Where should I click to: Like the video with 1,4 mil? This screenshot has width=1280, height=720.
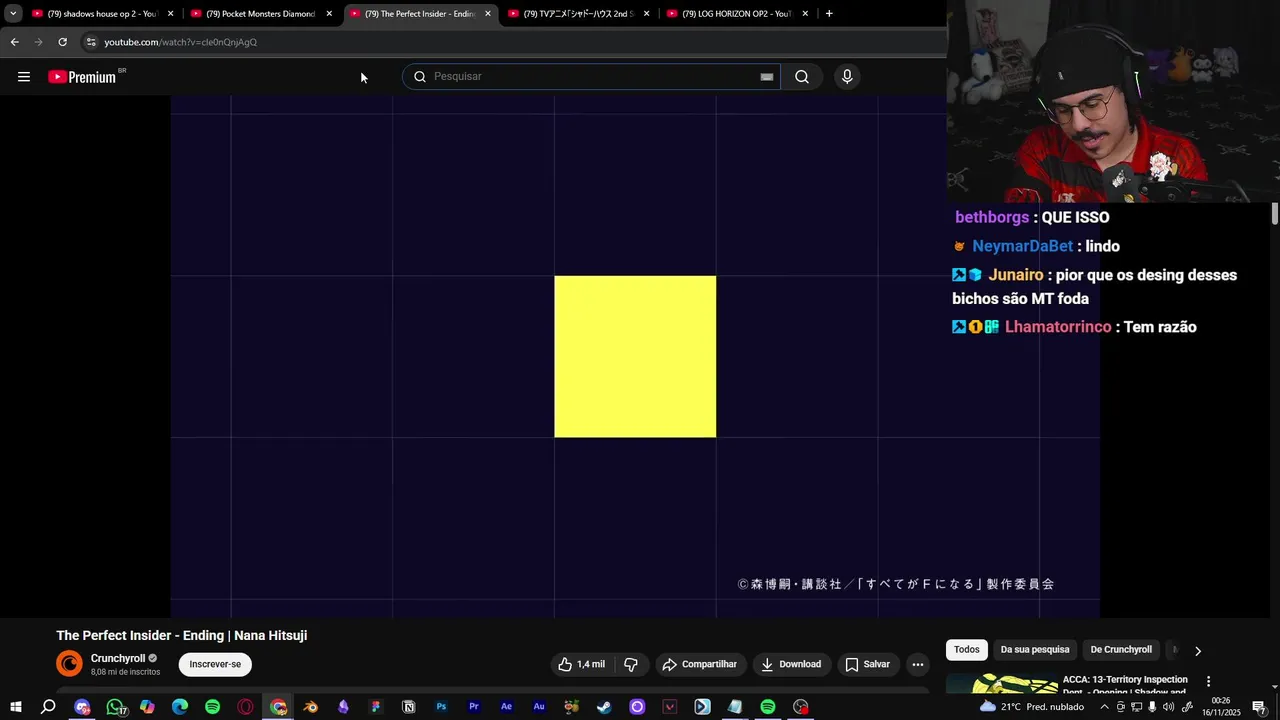click(x=581, y=664)
